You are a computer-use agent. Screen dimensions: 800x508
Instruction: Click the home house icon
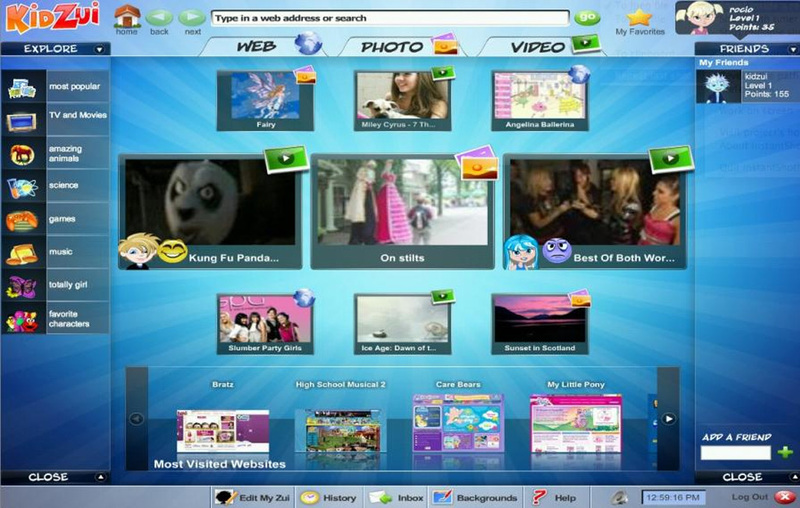[x=127, y=16]
